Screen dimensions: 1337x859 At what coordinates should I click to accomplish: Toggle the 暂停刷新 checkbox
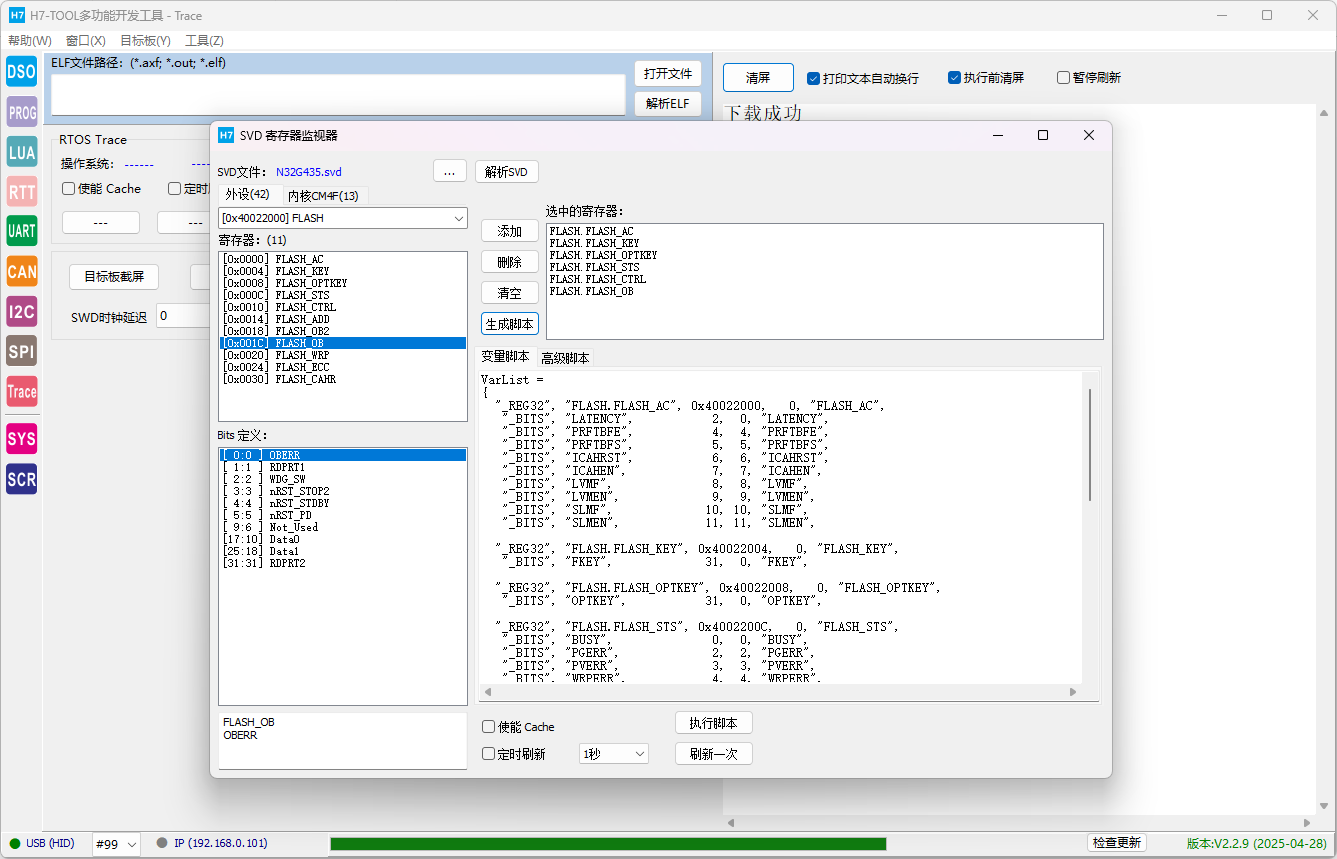click(x=1064, y=78)
